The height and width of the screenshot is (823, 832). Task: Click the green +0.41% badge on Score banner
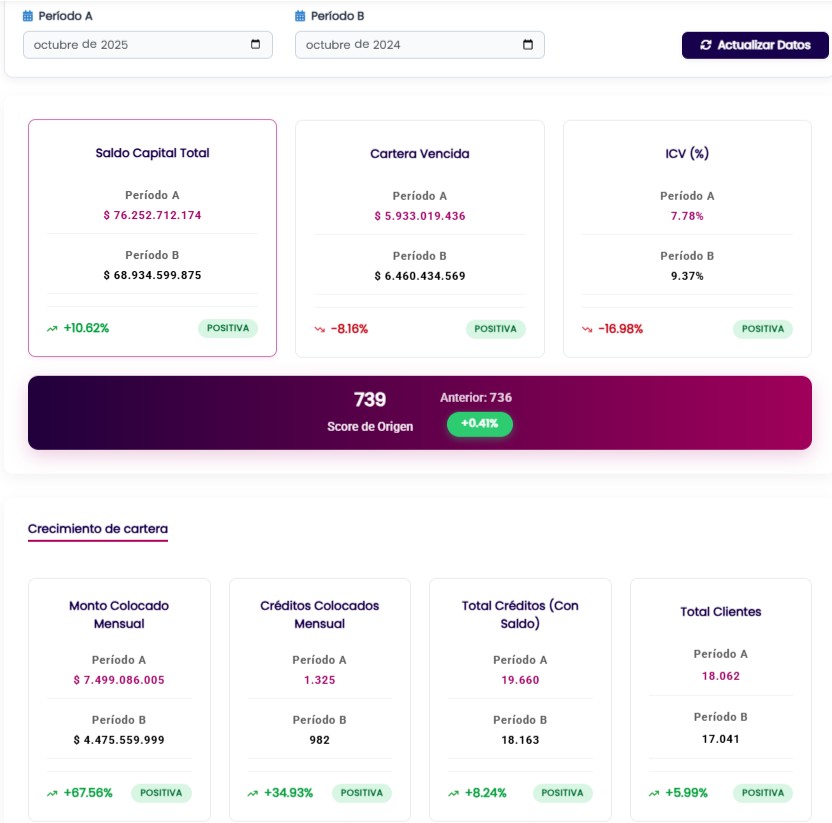tap(480, 424)
